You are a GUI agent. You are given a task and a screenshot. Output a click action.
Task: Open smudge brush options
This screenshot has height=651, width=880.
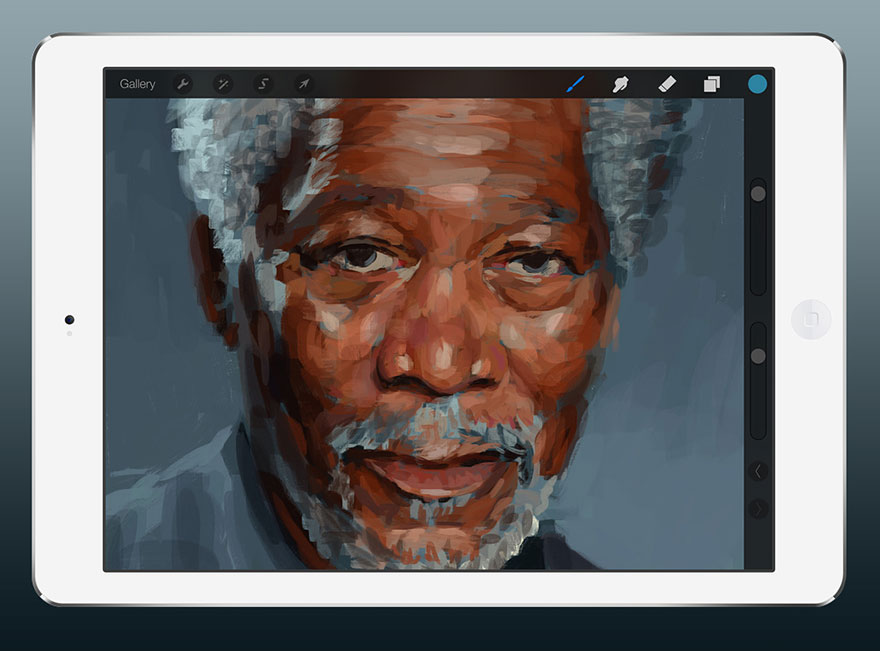tap(620, 84)
